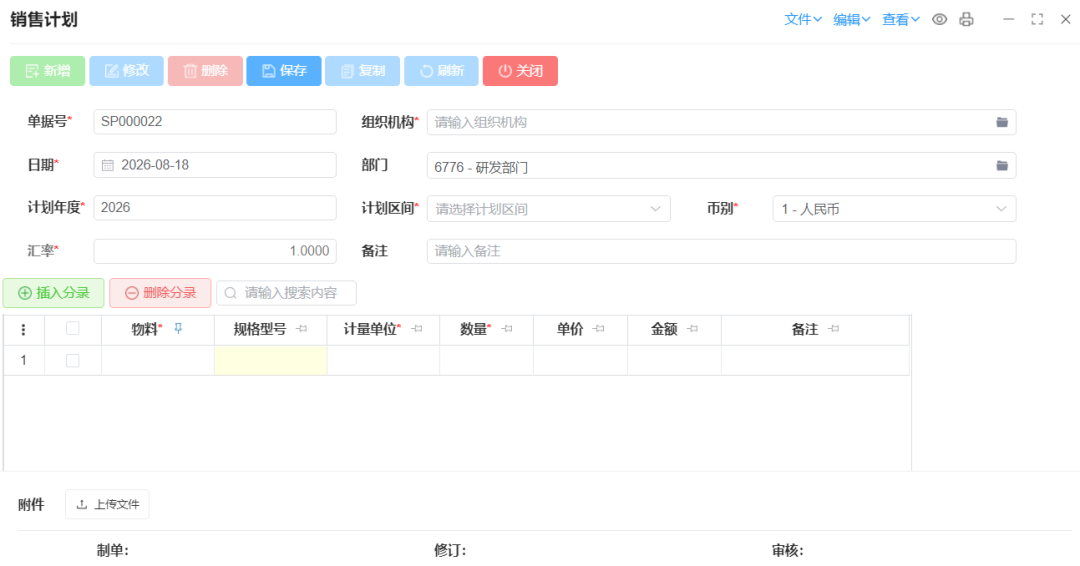Click the 保存 button
This screenshot has width=1080, height=566.
(284, 71)
